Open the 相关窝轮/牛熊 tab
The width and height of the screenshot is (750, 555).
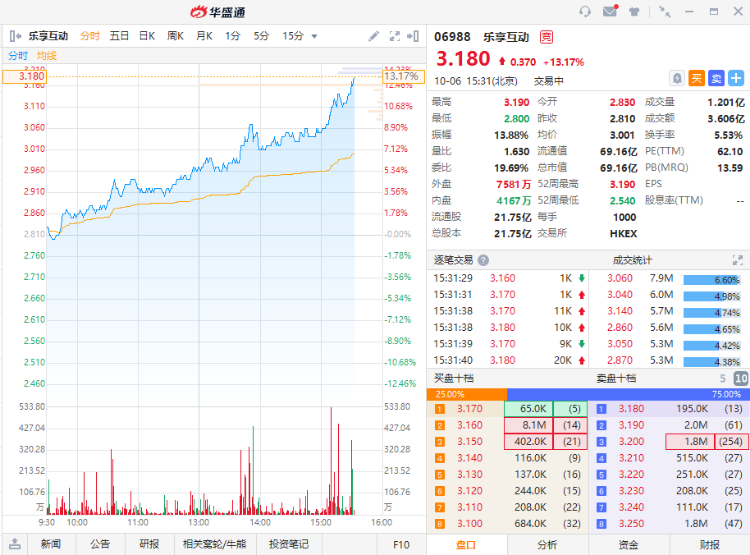(x=214, y=544)
